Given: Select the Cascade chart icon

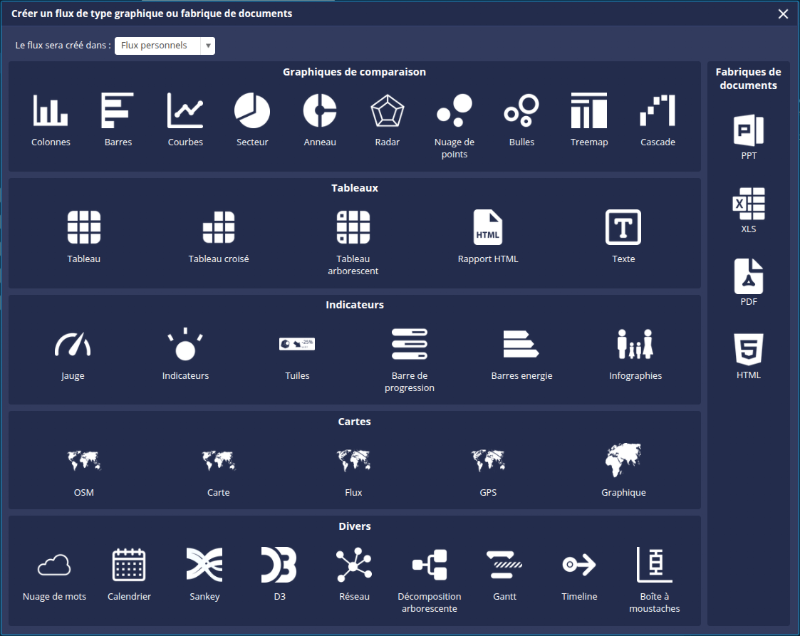Looking at the screenshot, I should coord(657,111).
